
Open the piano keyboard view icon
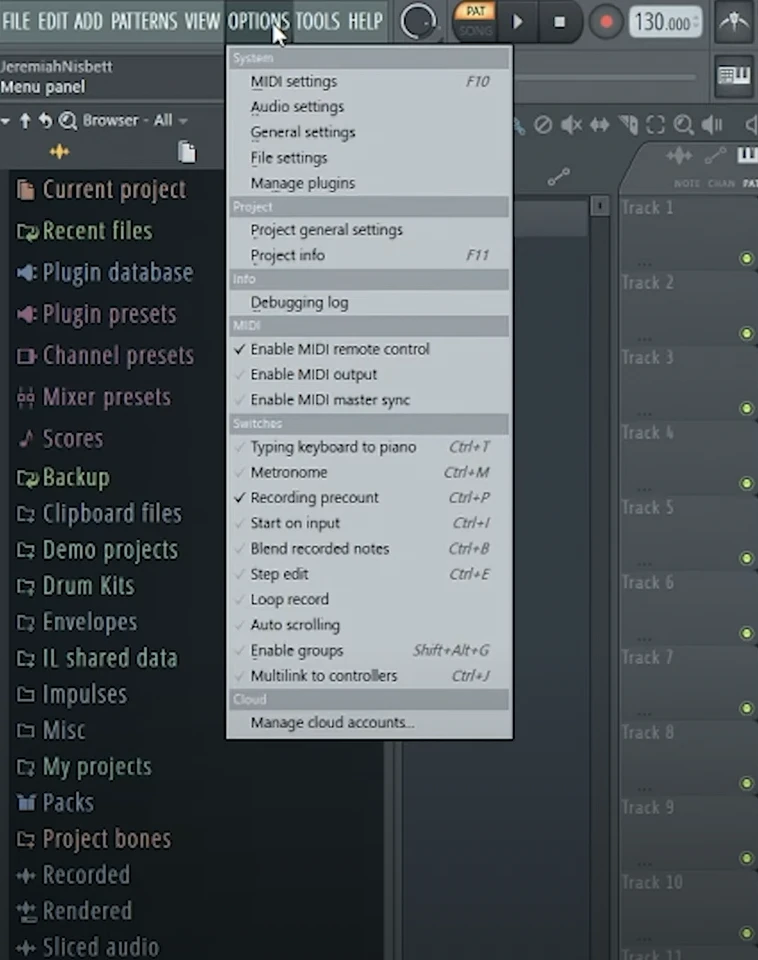[735, 75]
